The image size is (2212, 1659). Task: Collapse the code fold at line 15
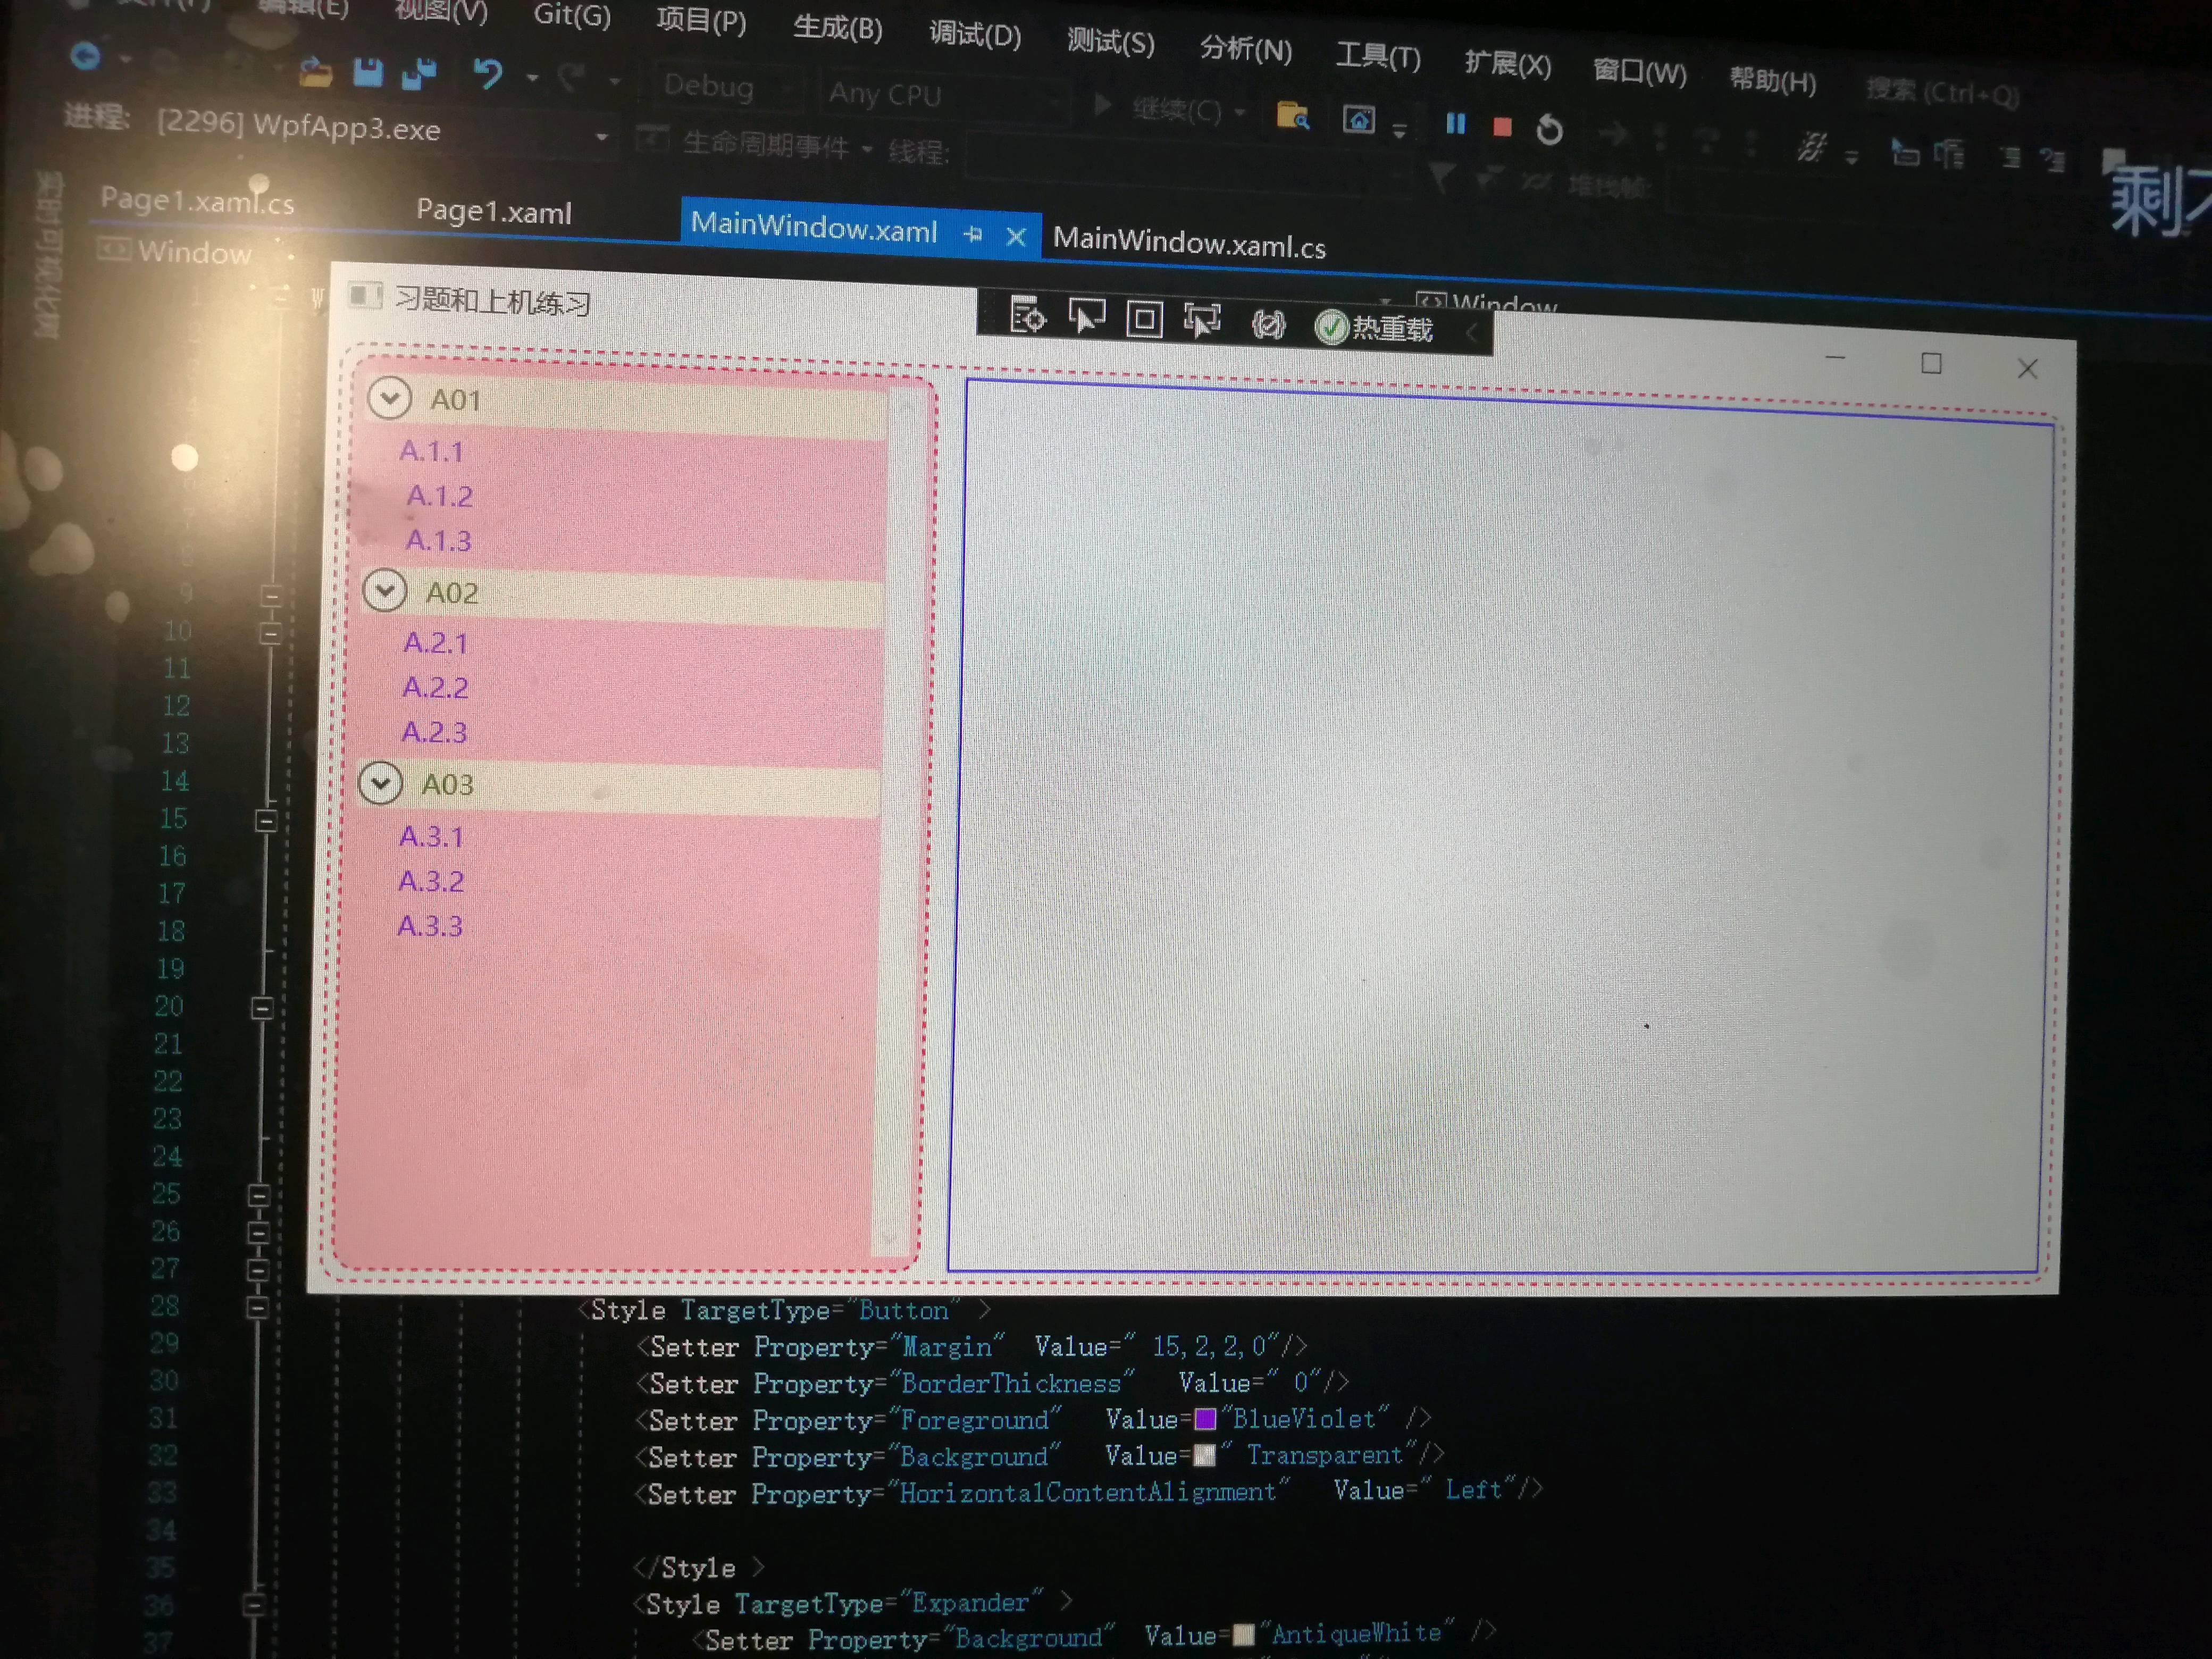266,821
